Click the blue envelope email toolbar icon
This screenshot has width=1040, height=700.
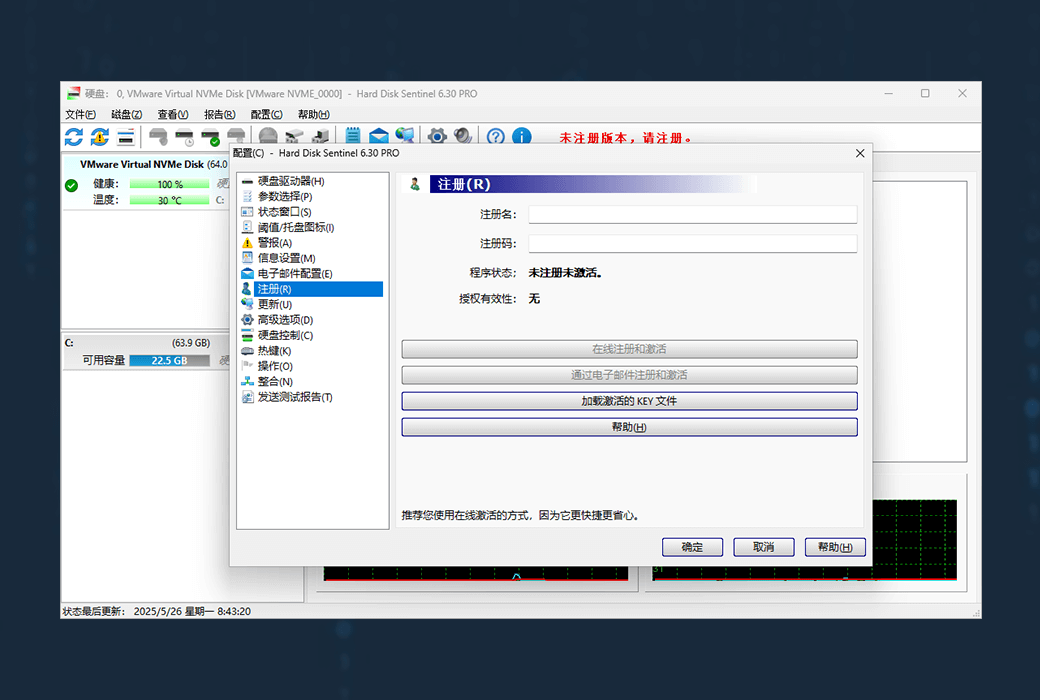pyautogui.click(x=379, y=136)
